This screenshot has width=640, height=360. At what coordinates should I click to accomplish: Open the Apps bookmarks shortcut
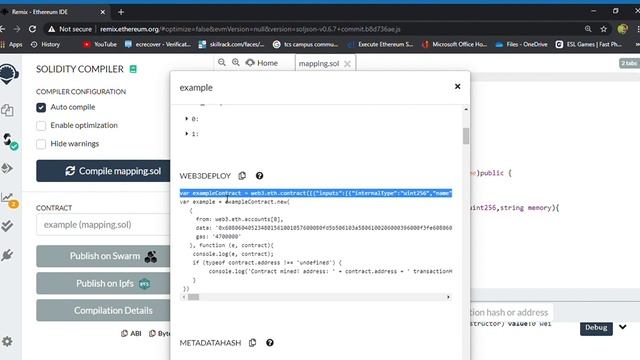11,44
